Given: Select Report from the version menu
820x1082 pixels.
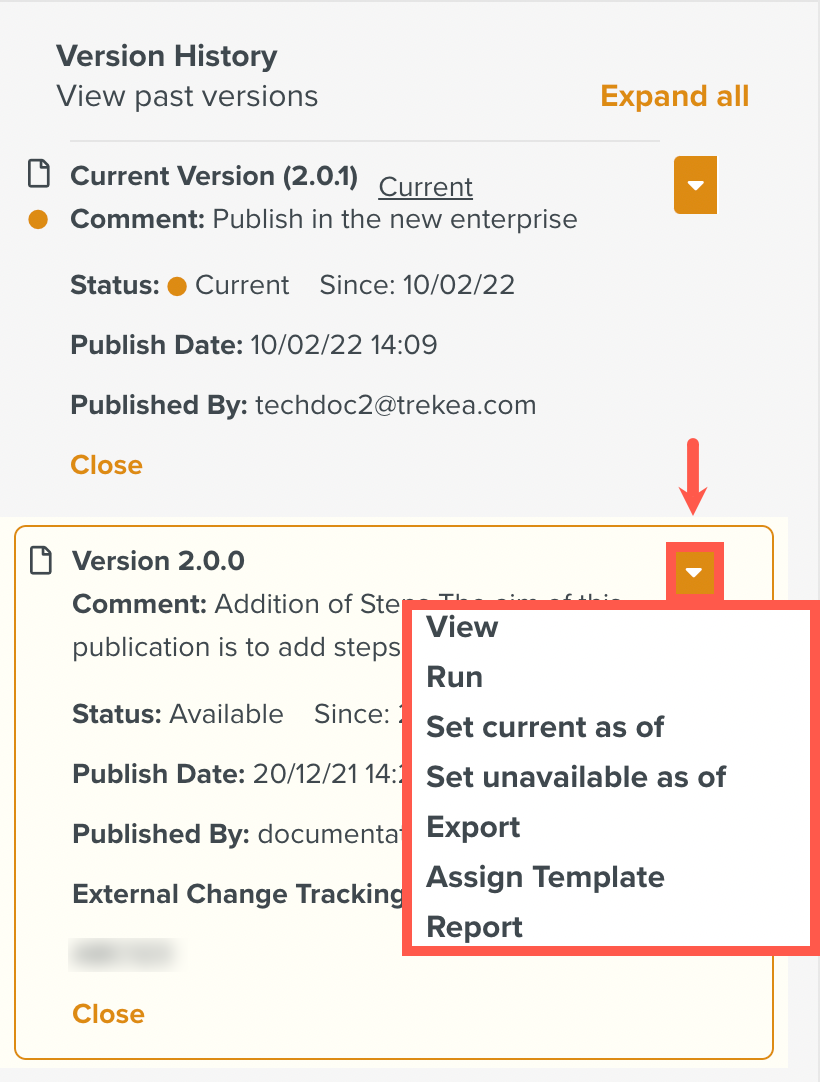Looking at the screenshot, I should pos(474,927).
